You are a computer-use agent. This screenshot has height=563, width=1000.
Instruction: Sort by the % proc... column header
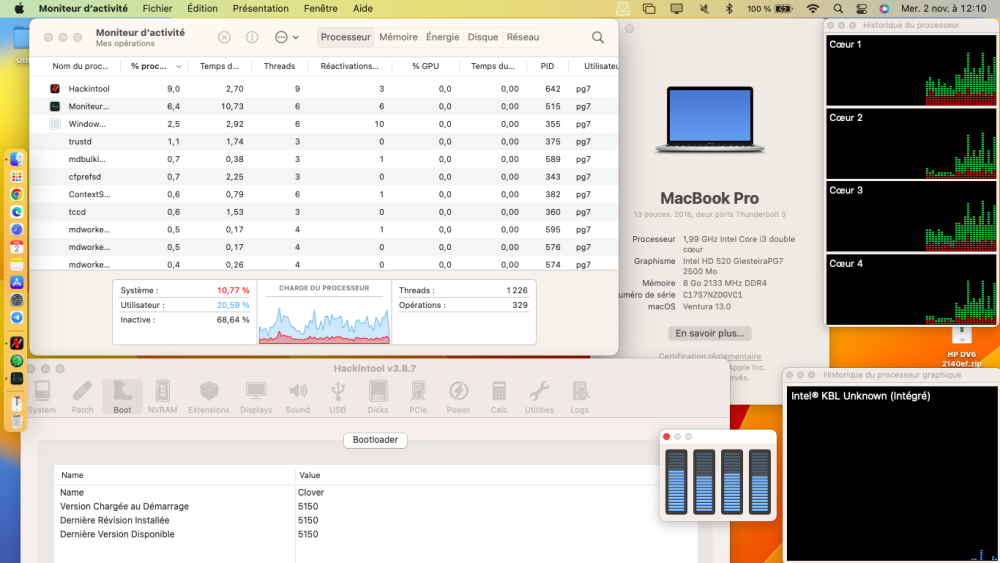point(155,66)
